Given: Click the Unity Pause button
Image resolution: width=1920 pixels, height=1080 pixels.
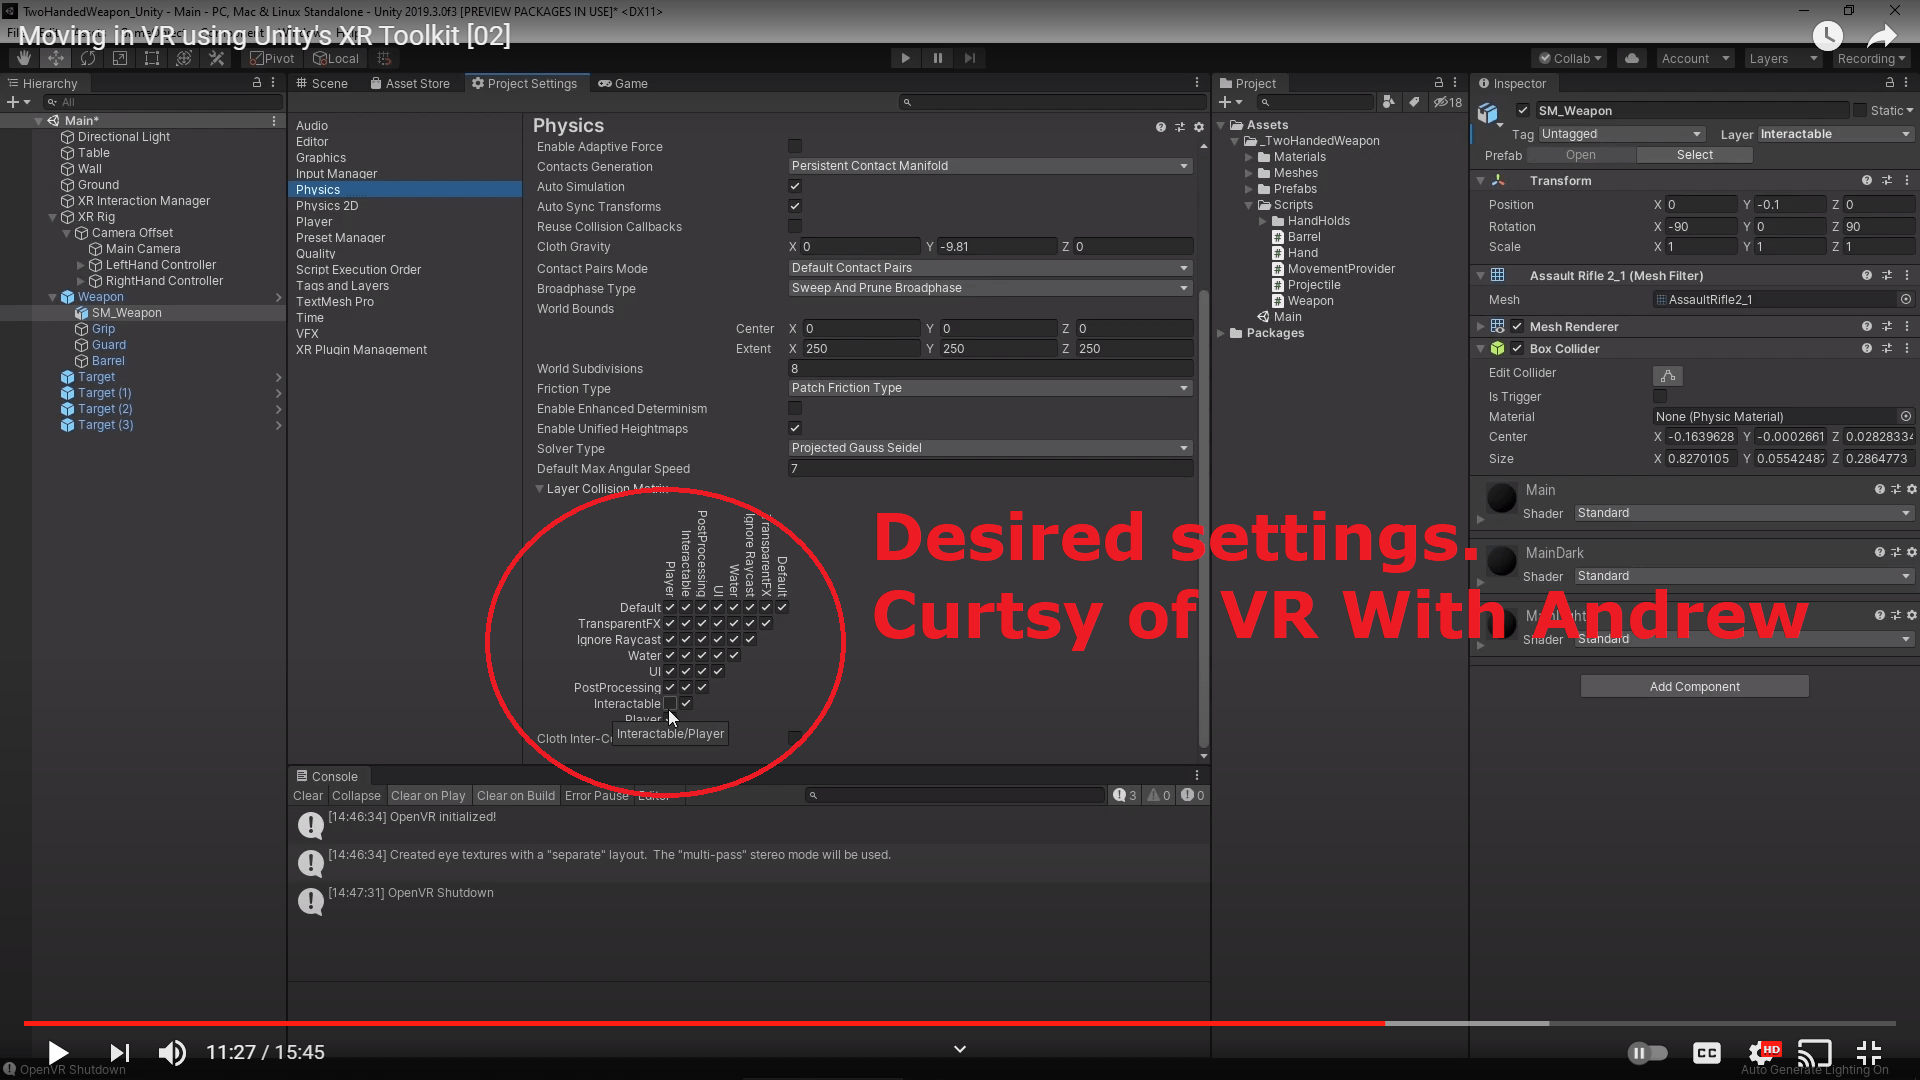Looking at the screenshot, I should [x=937, y=58].
